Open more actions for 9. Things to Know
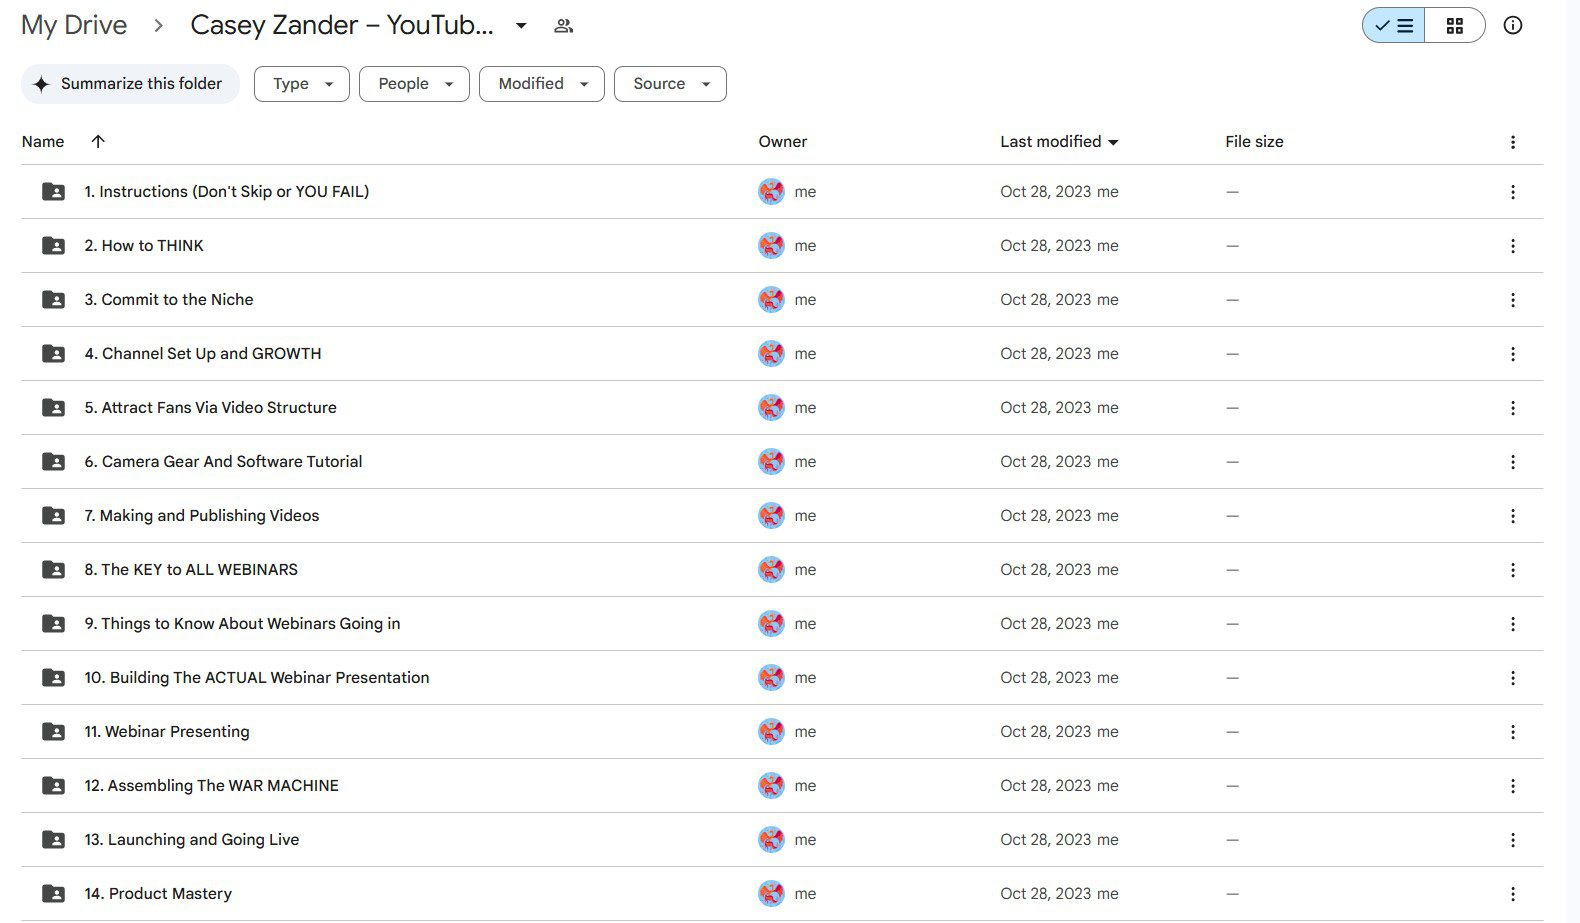1580x923 pixels. point(1513,624)
